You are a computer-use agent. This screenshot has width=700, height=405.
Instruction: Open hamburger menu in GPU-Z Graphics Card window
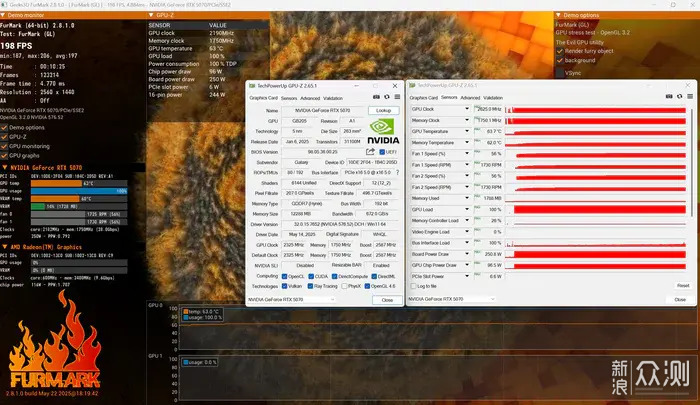[397, 97]
